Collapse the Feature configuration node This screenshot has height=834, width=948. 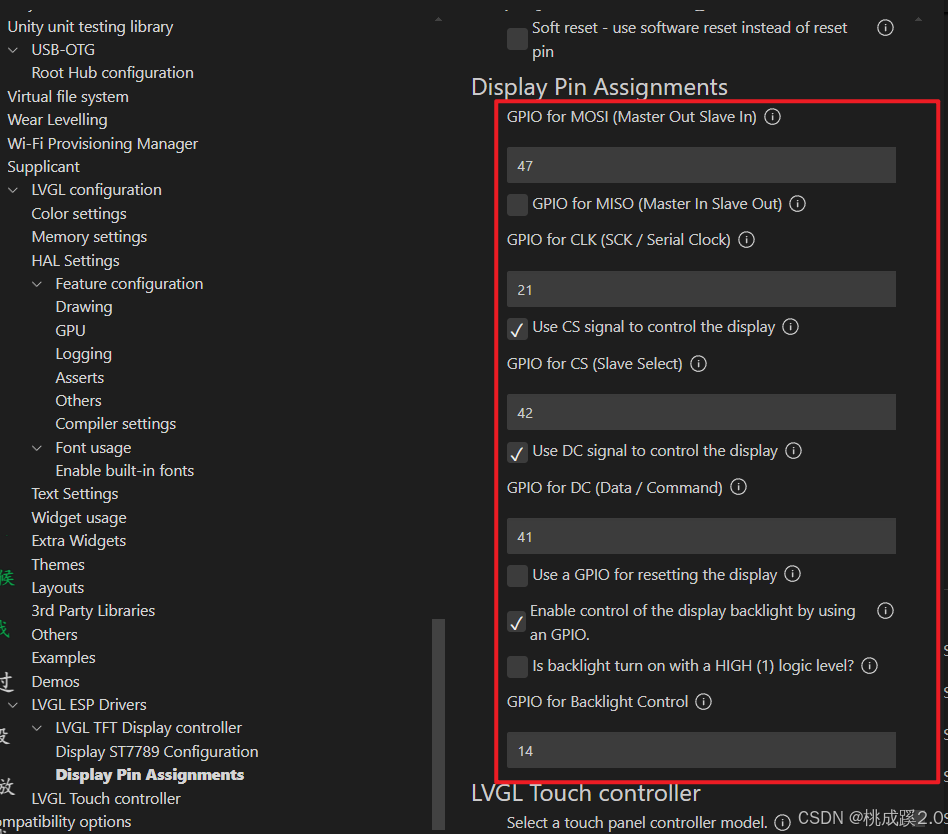tap(37, 284)
